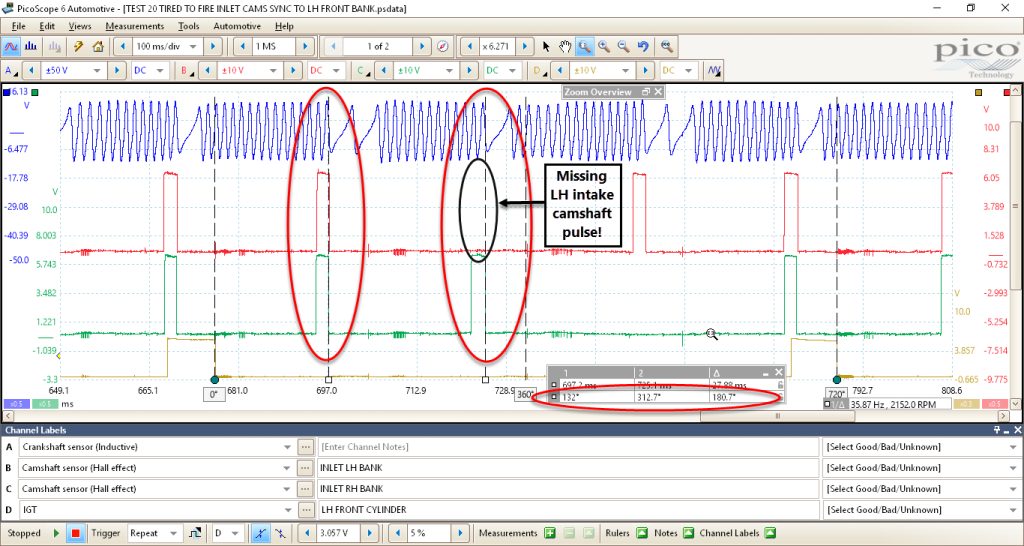Open Channel B Good/Bad/Unknown dropdown
This screenshot has width=1024, height=546.
point(1014,468)
